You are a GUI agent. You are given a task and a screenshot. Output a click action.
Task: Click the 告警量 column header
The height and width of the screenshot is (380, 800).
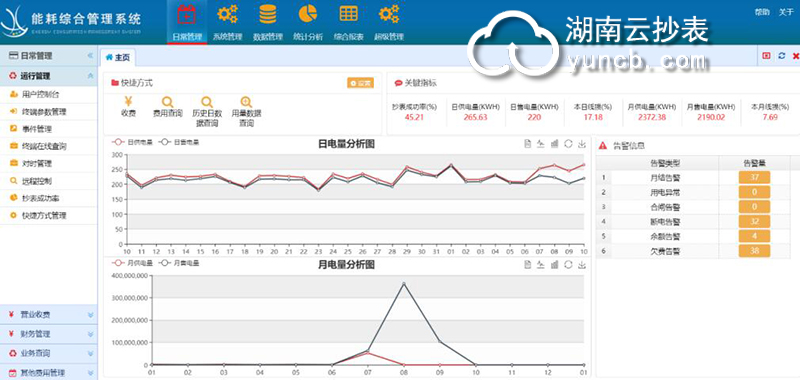(754, 163)
